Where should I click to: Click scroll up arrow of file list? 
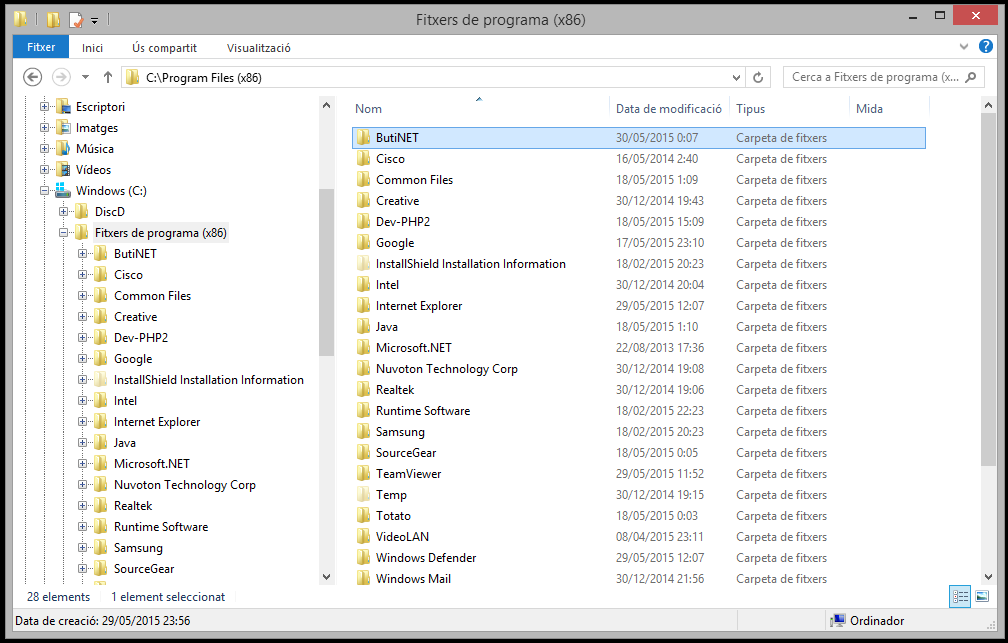[989, 105]
